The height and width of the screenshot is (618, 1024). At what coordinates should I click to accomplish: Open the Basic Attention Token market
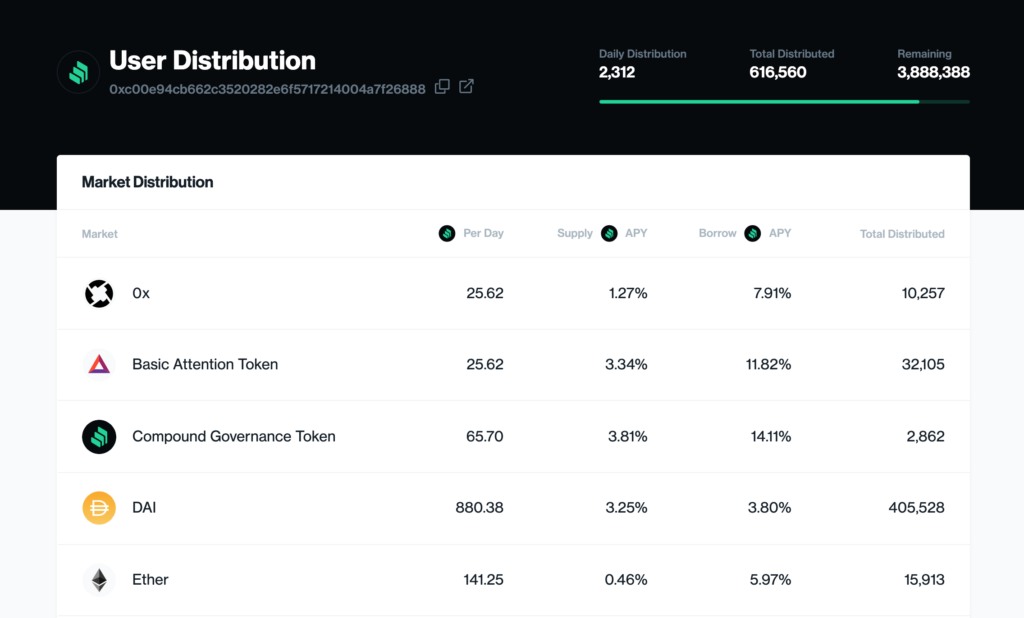(513, 365)
